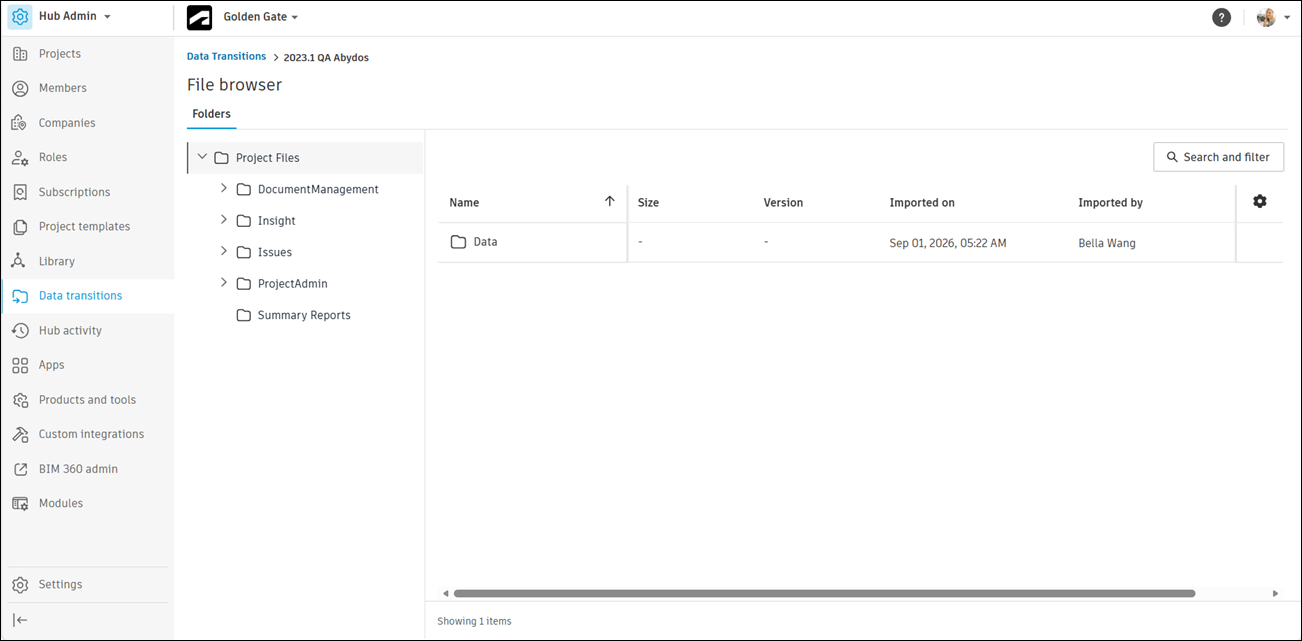
Task: Click the scrollbar left arrow
Action: [x=446, y=593]
